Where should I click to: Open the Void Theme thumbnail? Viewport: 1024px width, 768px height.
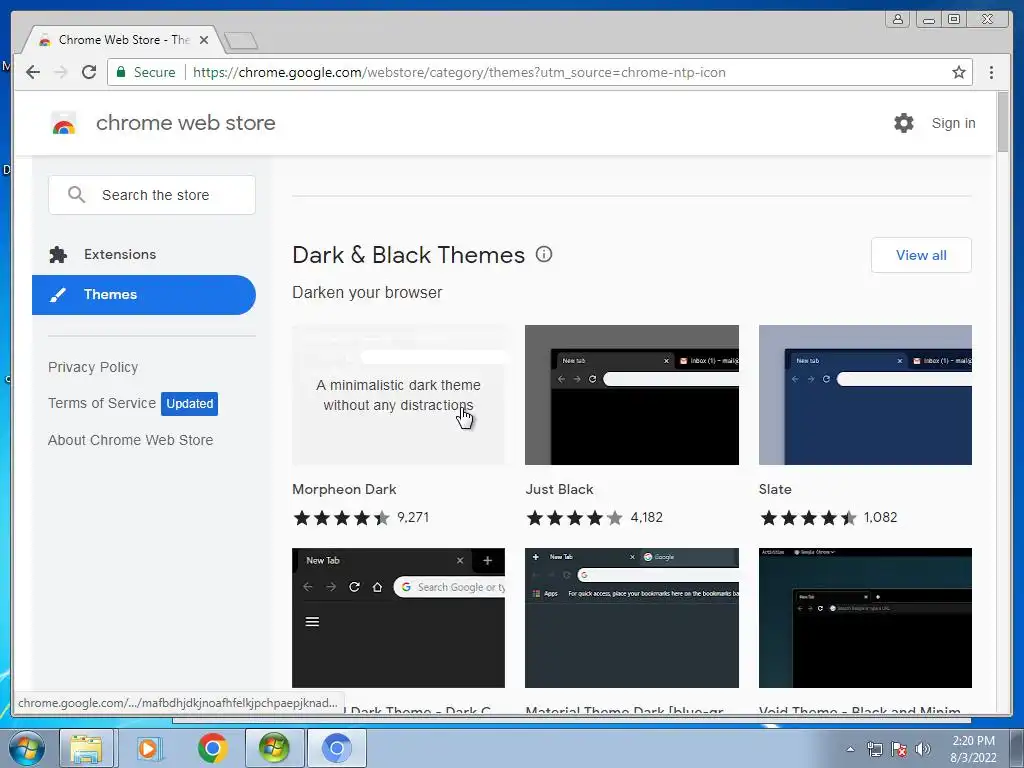click(865, 618)
